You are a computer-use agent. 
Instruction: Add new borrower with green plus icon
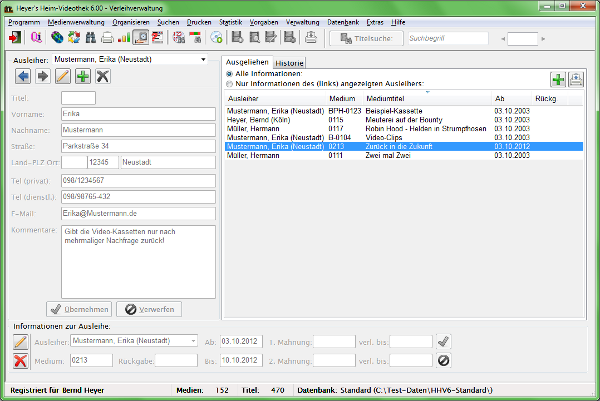tap(82, 77)
